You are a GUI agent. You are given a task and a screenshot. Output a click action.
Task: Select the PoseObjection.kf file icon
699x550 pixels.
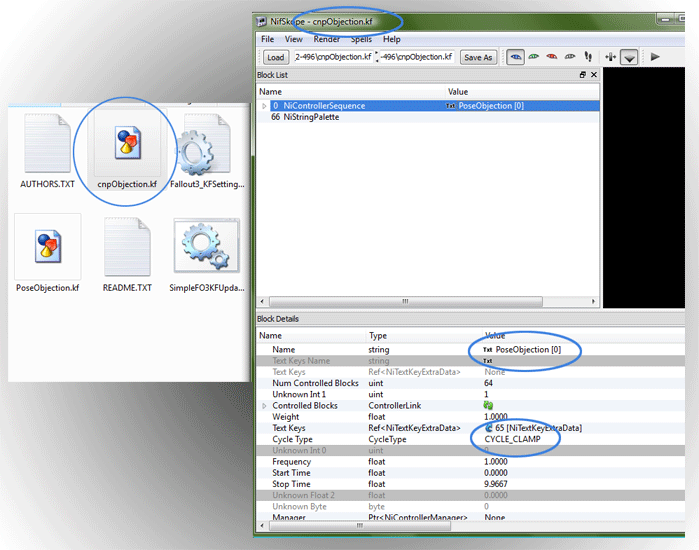pyautogui.click(x=48, y=246)
